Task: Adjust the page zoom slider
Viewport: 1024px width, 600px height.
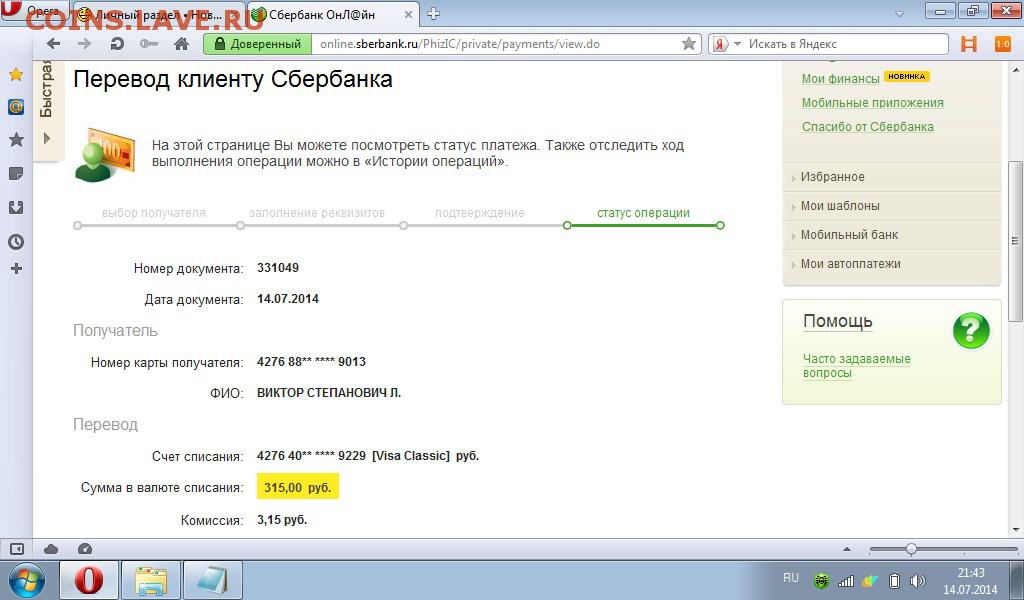Action: pyautogui.click(x=910, y=549)
